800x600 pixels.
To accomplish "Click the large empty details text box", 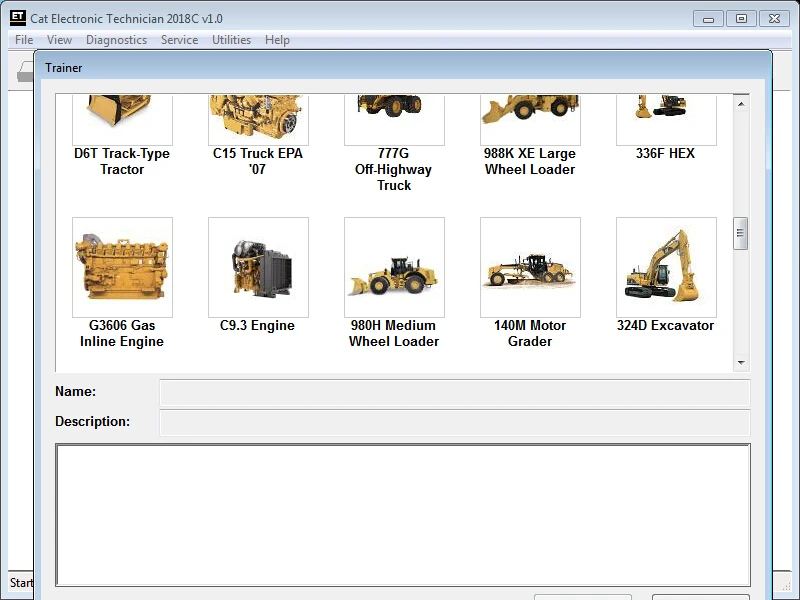I will (x=403, y=515).
